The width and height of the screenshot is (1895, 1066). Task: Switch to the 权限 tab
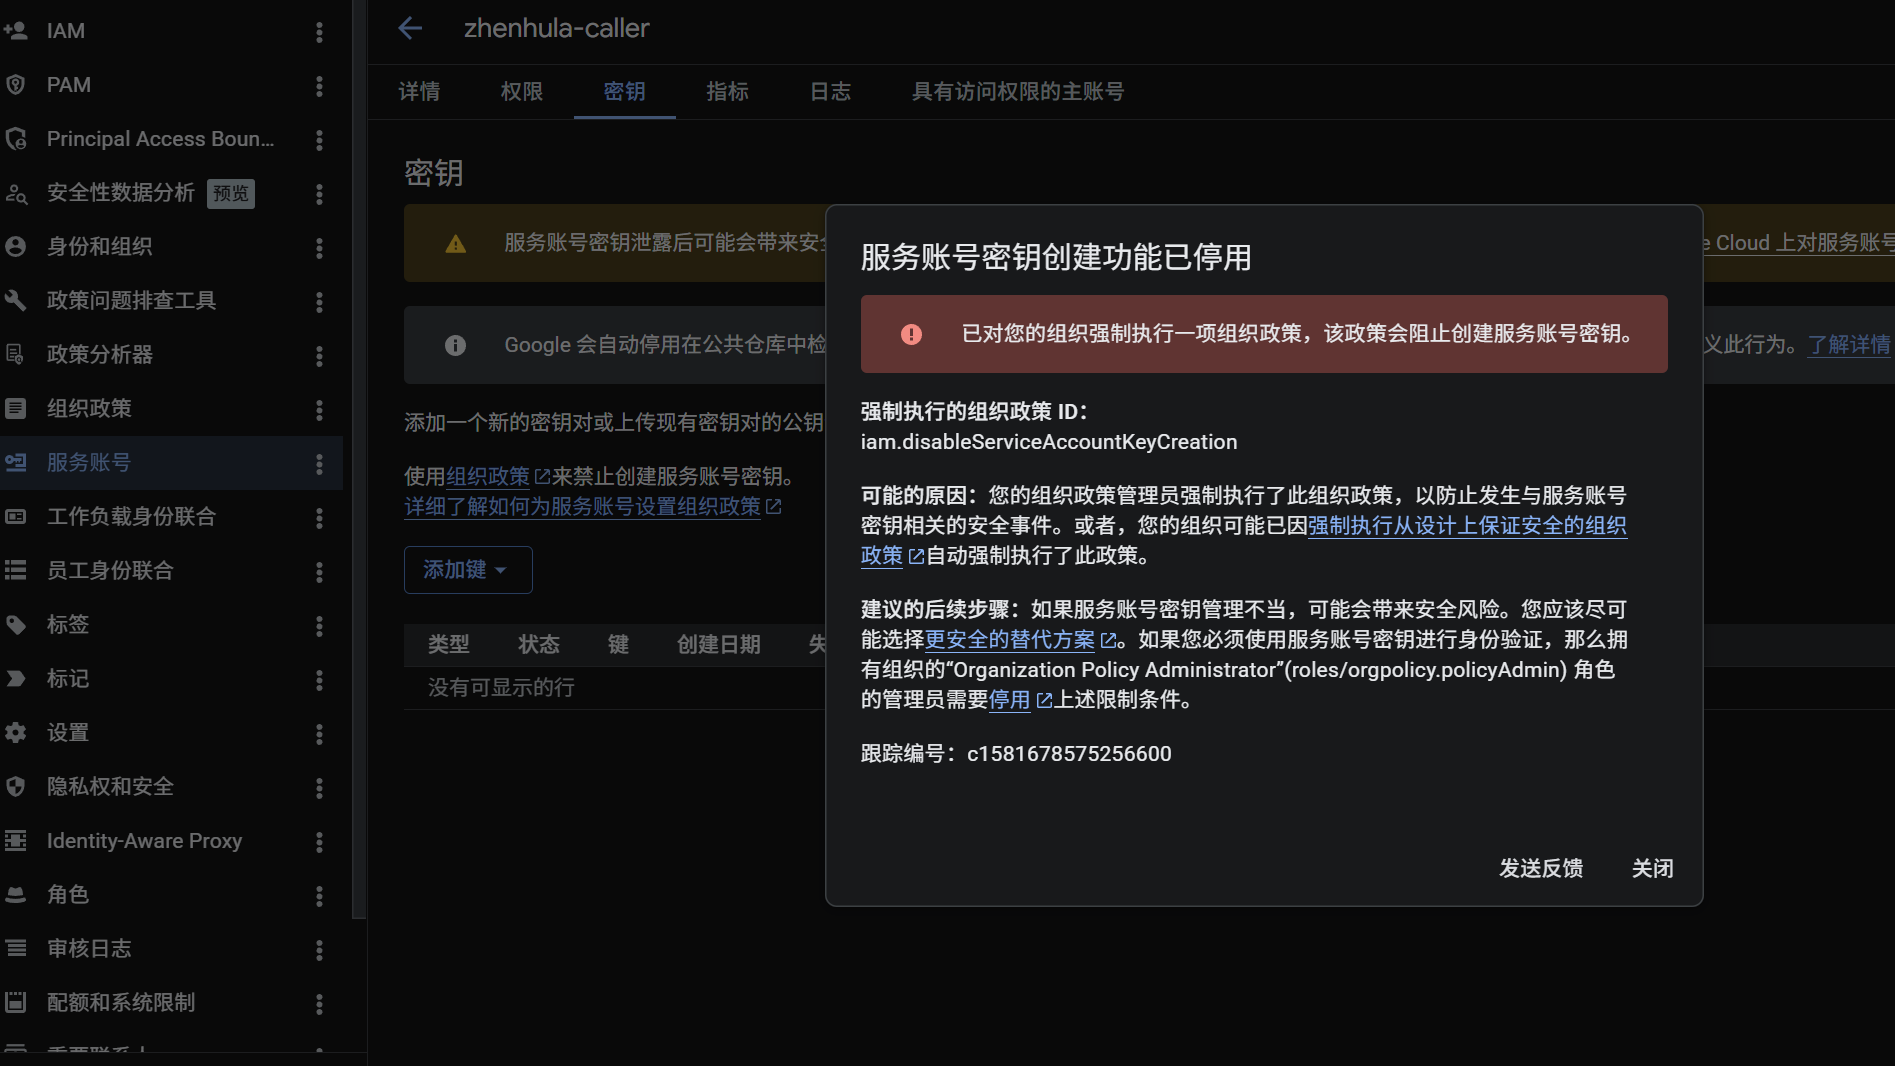(x=522, y=92)
